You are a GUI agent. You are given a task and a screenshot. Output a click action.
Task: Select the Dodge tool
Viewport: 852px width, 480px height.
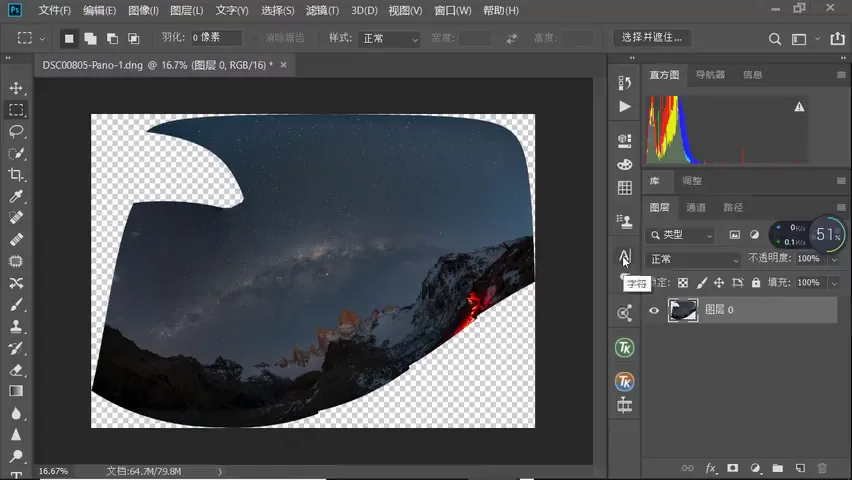[x=16, y=456]
